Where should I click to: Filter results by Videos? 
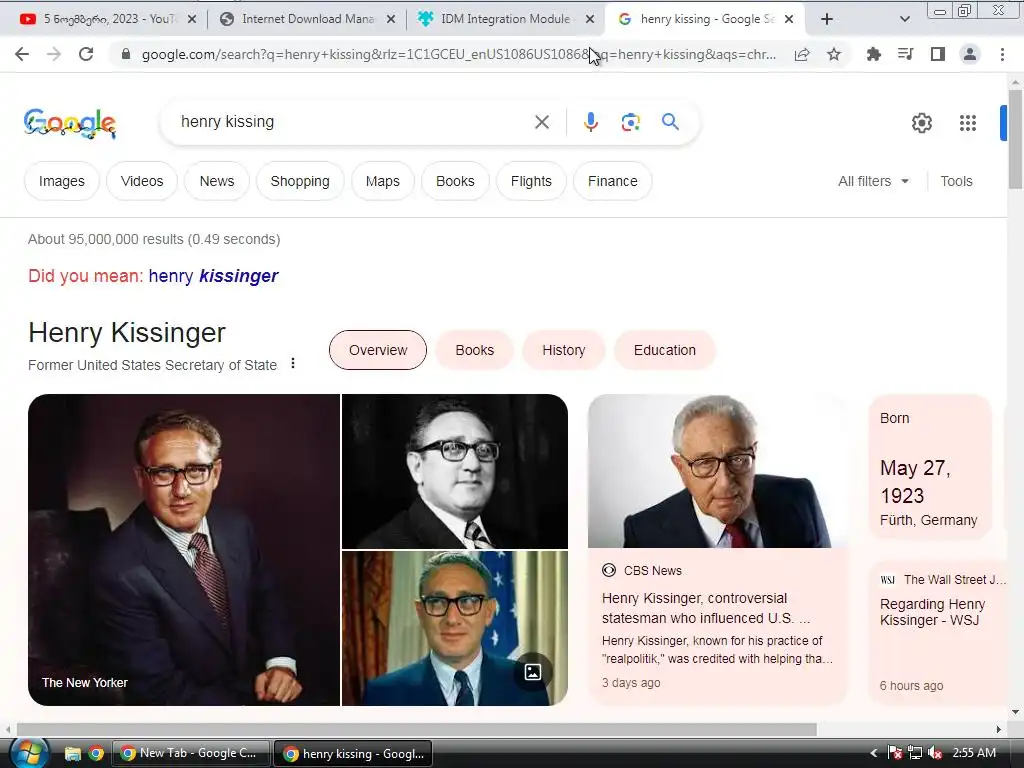click(x=142, y=181)
